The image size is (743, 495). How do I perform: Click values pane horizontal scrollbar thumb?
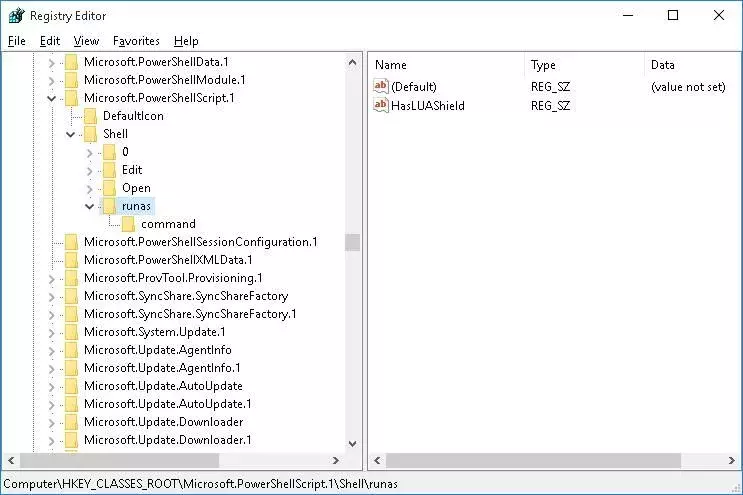pyautogui.click(x=534, y=460)
